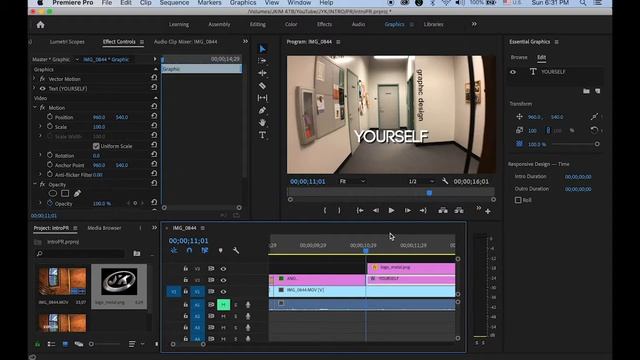Toggle Position animation stopwatch
640x360 pixels.
pos(50,117)
